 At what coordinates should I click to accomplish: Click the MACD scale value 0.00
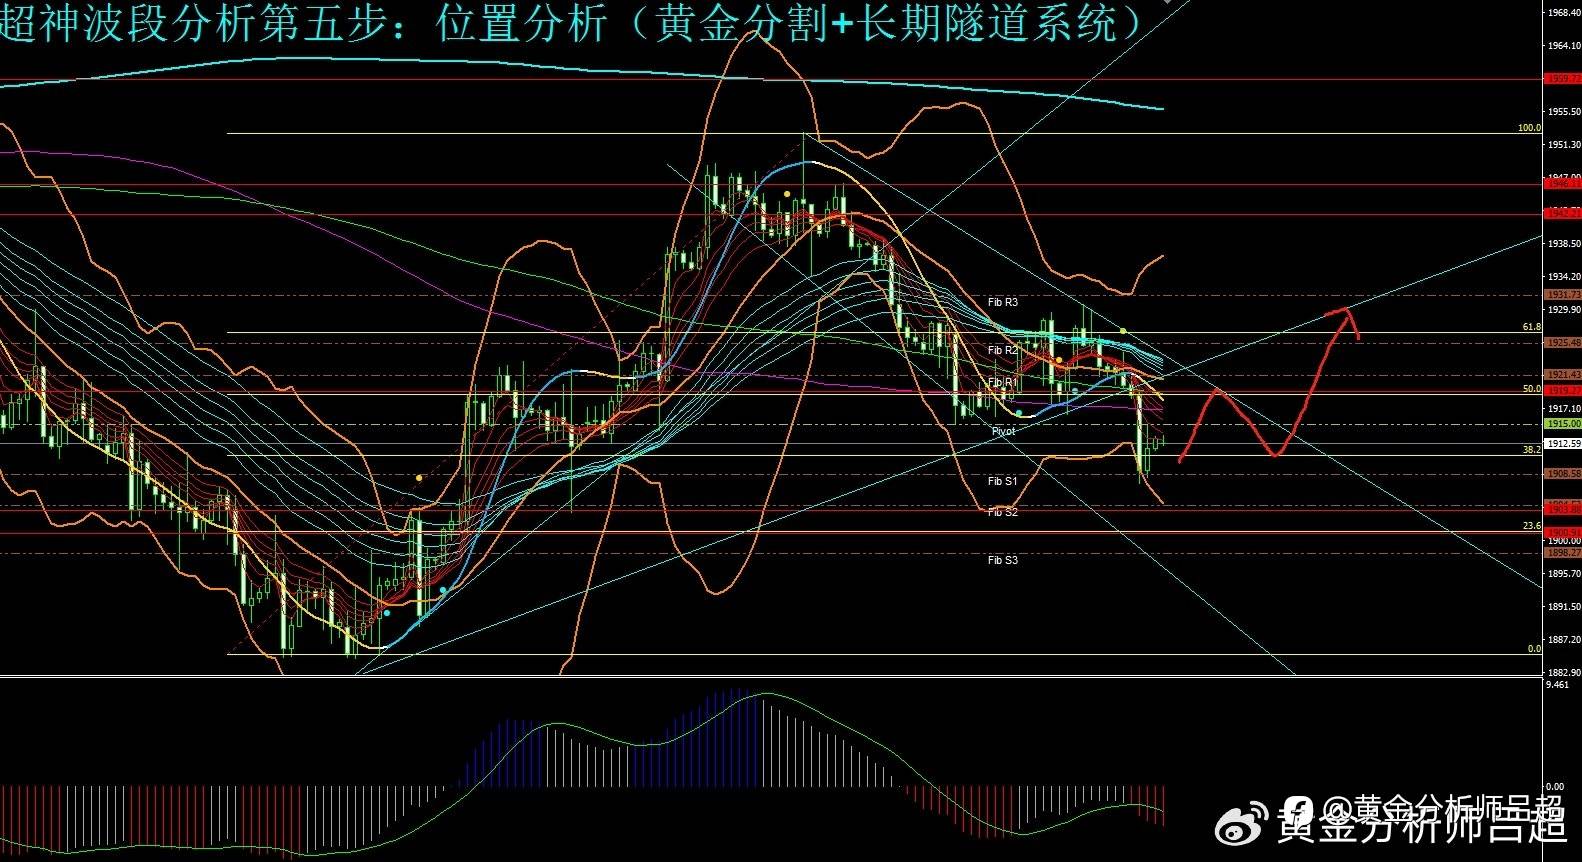pos(1555,787)
